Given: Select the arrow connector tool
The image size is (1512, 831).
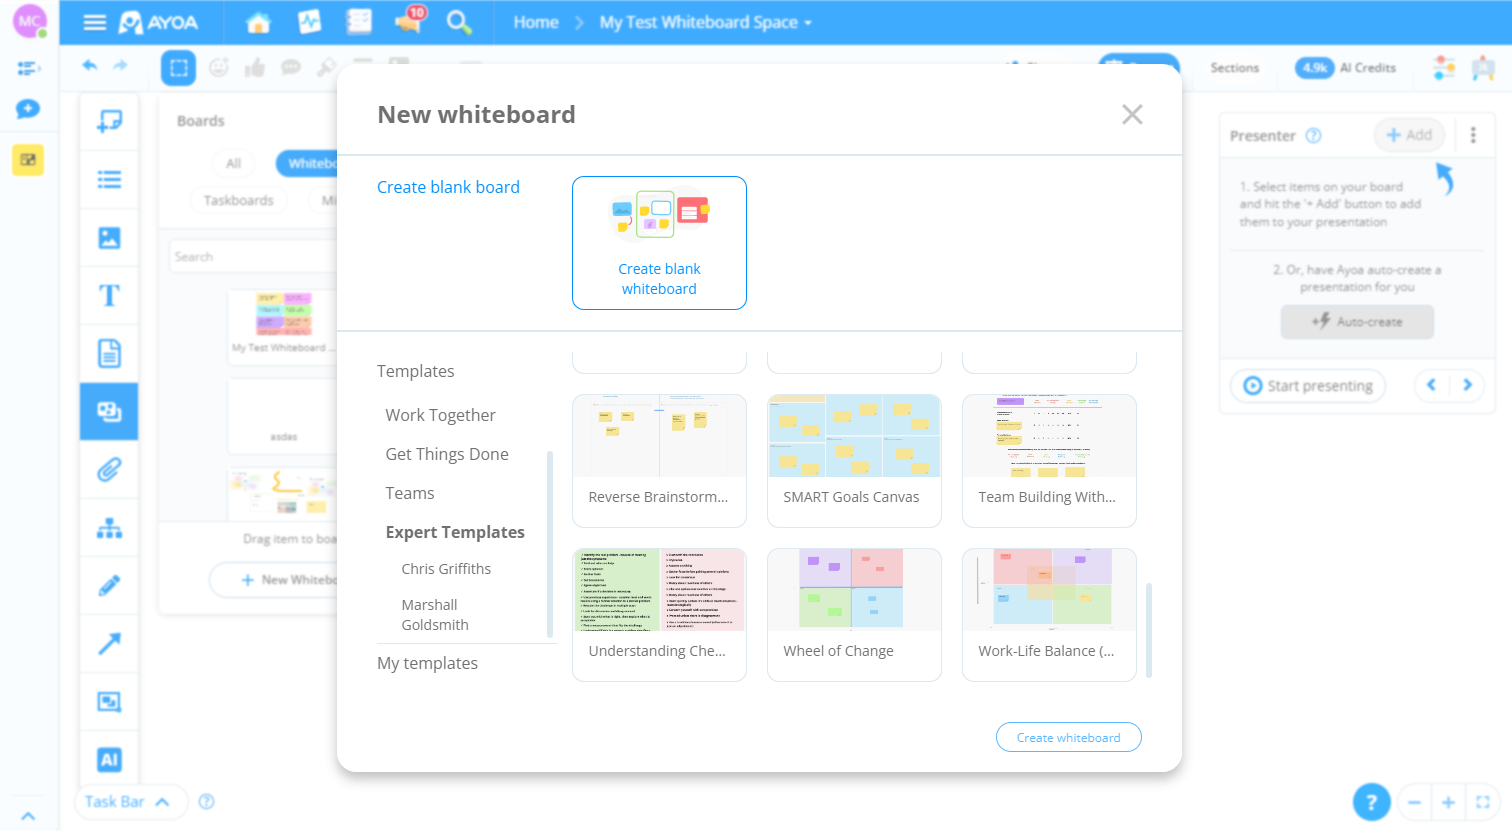Looking at the screenshot, I should (109, 644).
